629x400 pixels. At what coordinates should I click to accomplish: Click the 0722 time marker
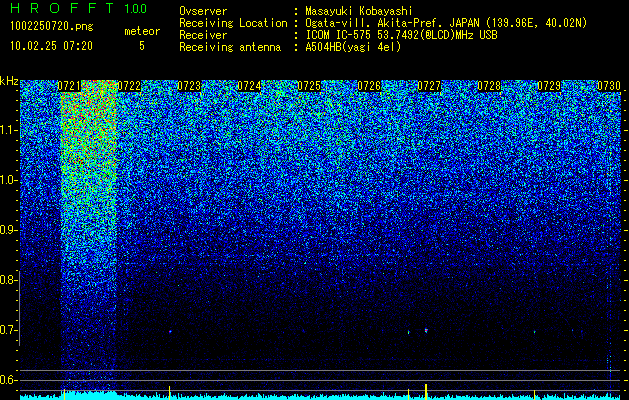[129, 86]
